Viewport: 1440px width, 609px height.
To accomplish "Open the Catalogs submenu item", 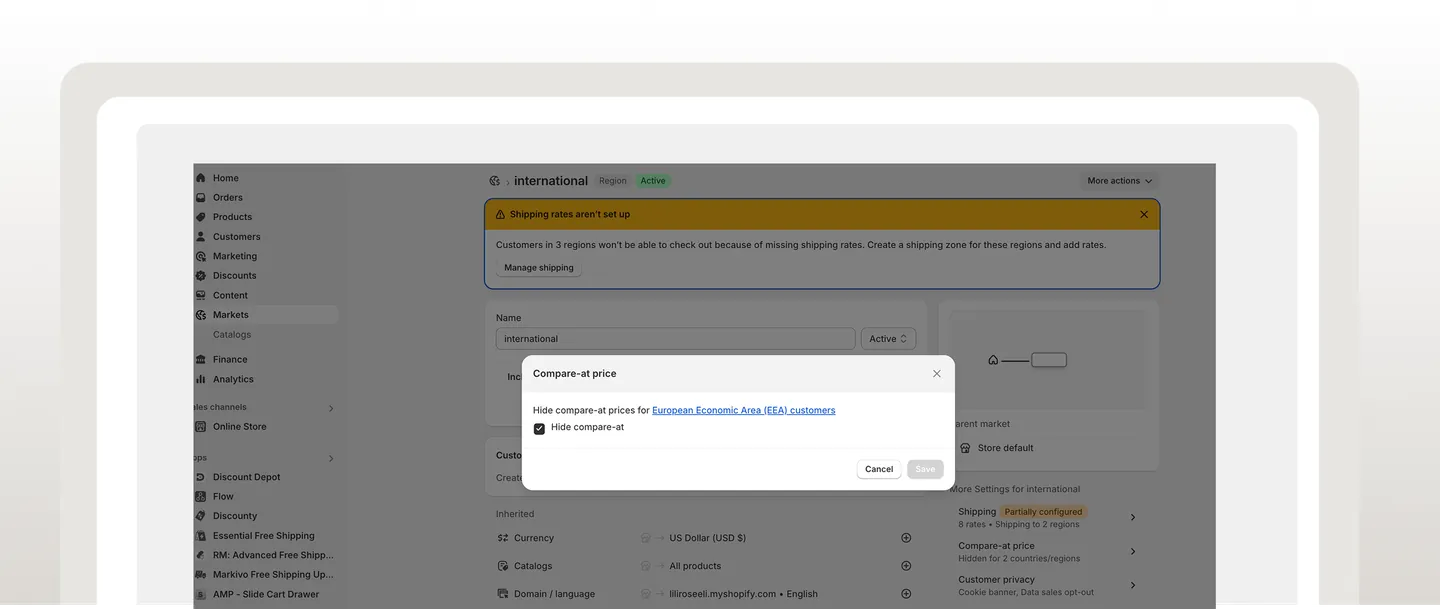I will 232,335.
